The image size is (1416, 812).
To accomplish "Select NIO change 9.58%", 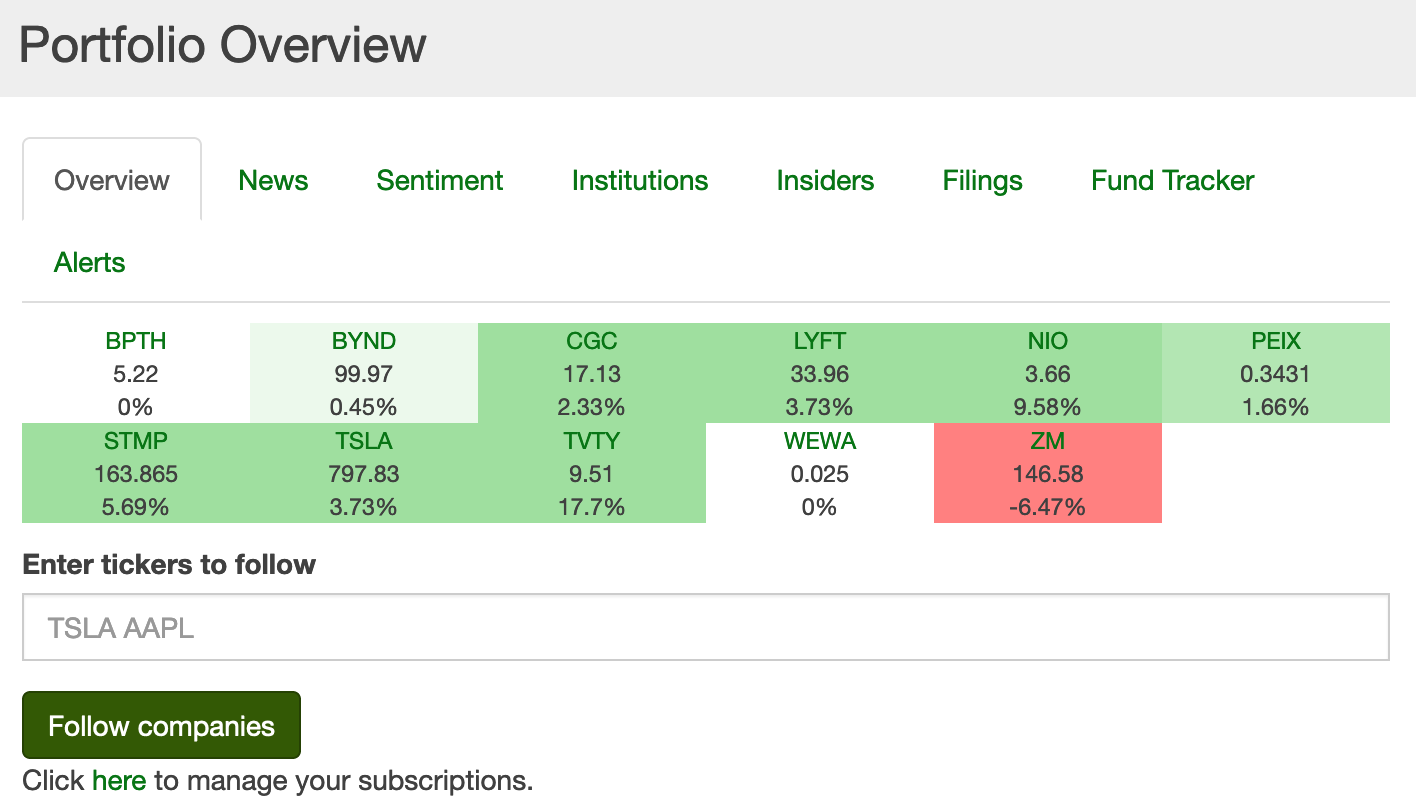I will pyautogui.click(x=1048, y=407).
